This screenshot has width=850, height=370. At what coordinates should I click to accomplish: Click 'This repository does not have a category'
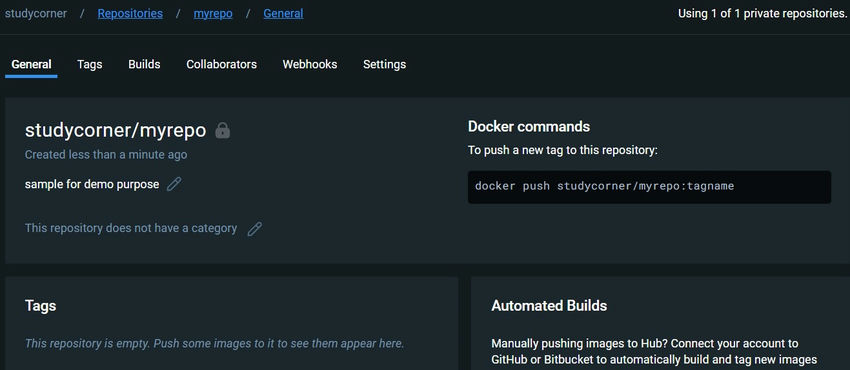(131, 228)
